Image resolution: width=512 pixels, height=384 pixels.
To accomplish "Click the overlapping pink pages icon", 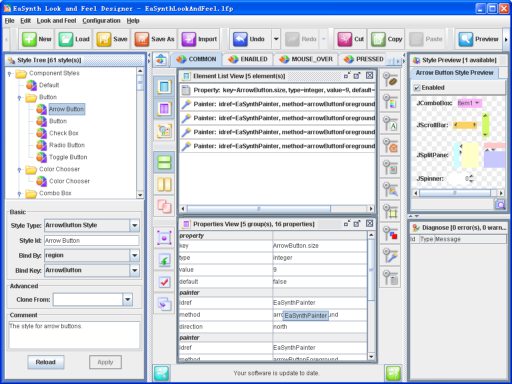I will (x=164, y=206).
